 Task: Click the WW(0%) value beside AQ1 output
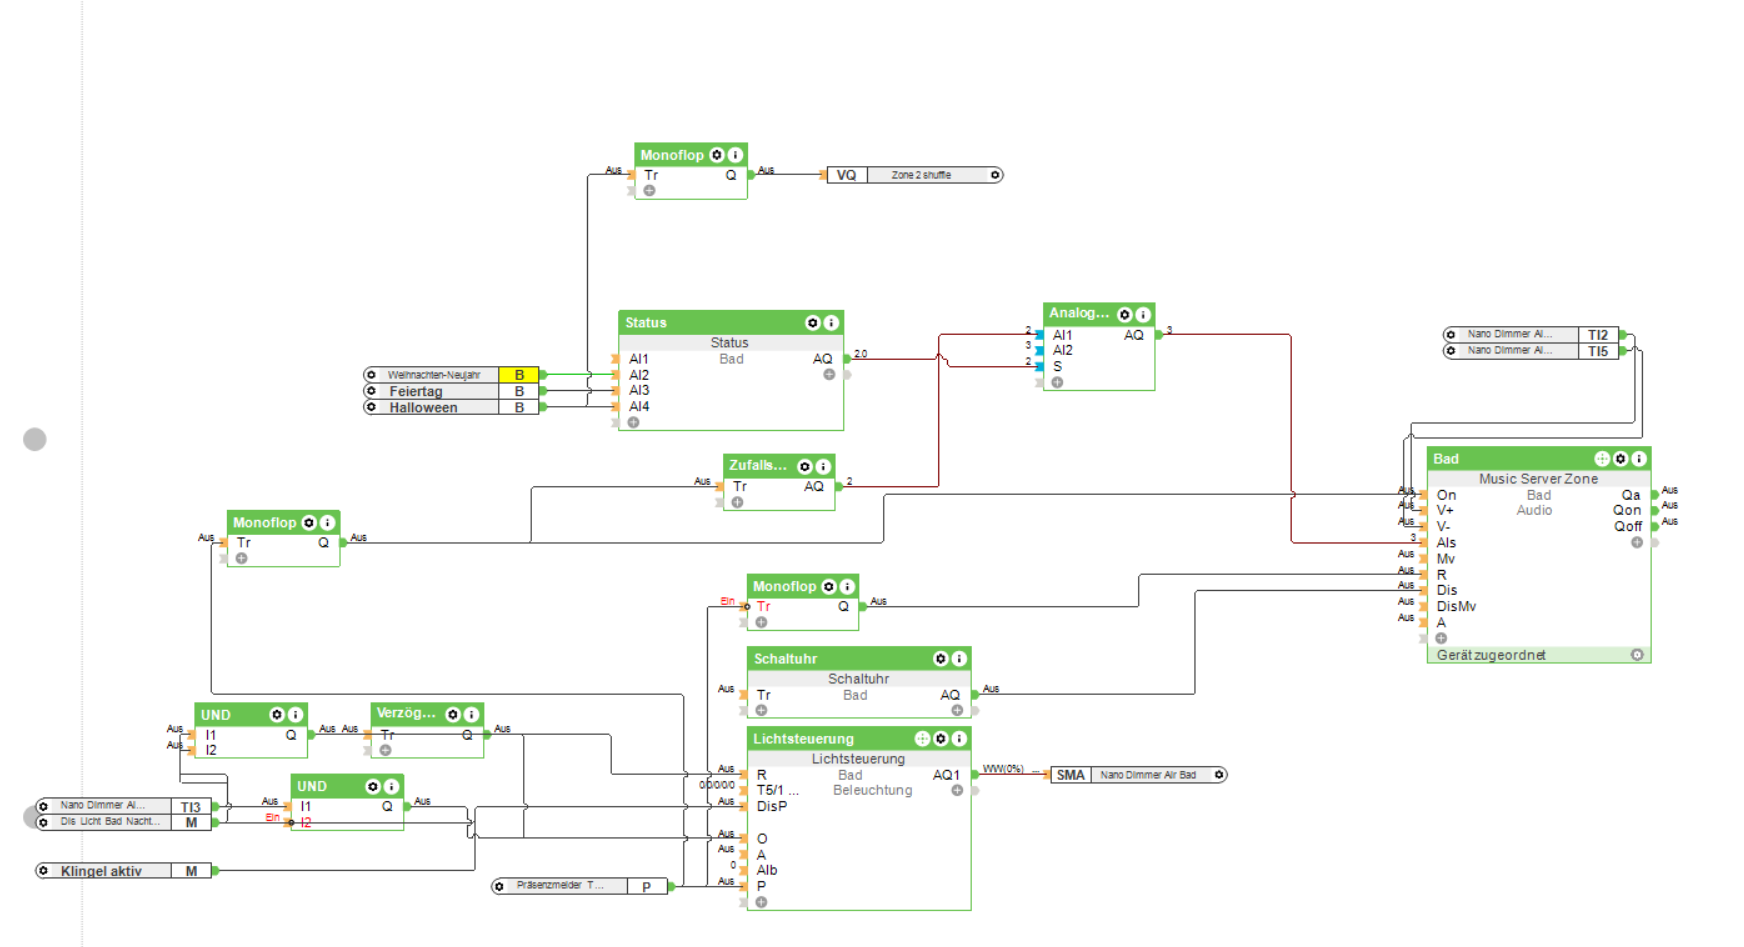(1003, 769)
